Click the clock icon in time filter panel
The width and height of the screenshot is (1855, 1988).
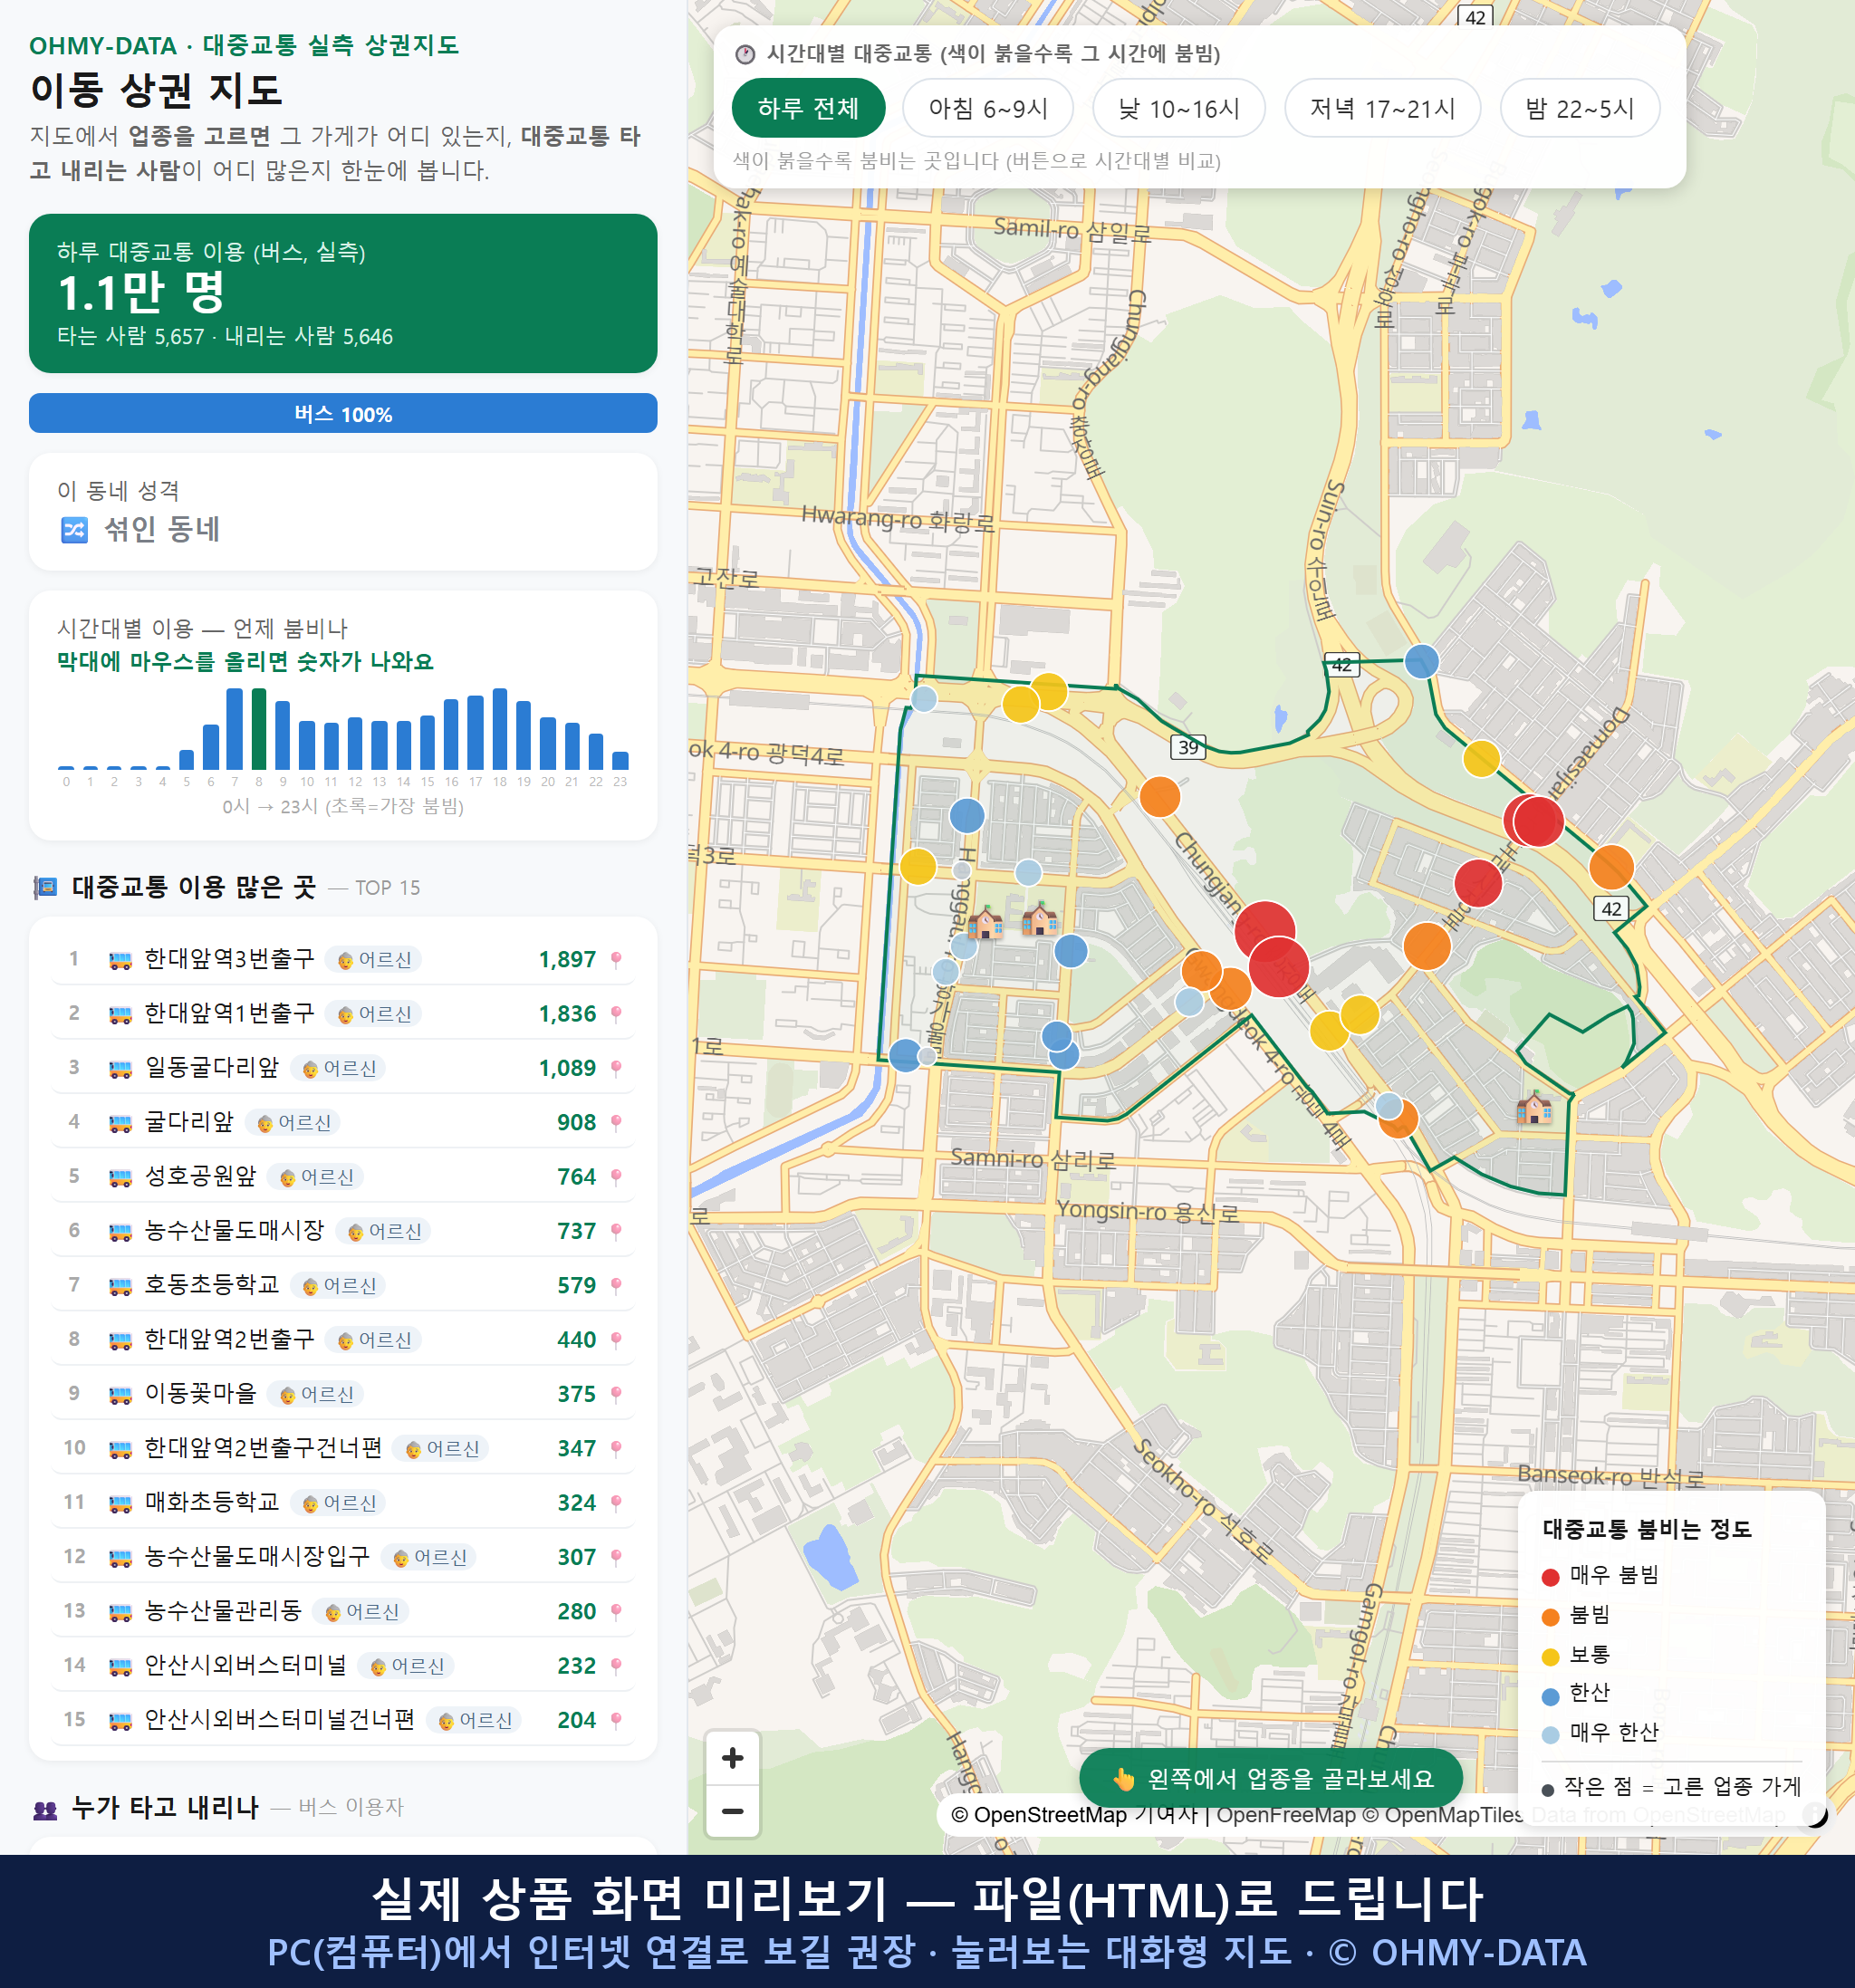coord(745,54)
